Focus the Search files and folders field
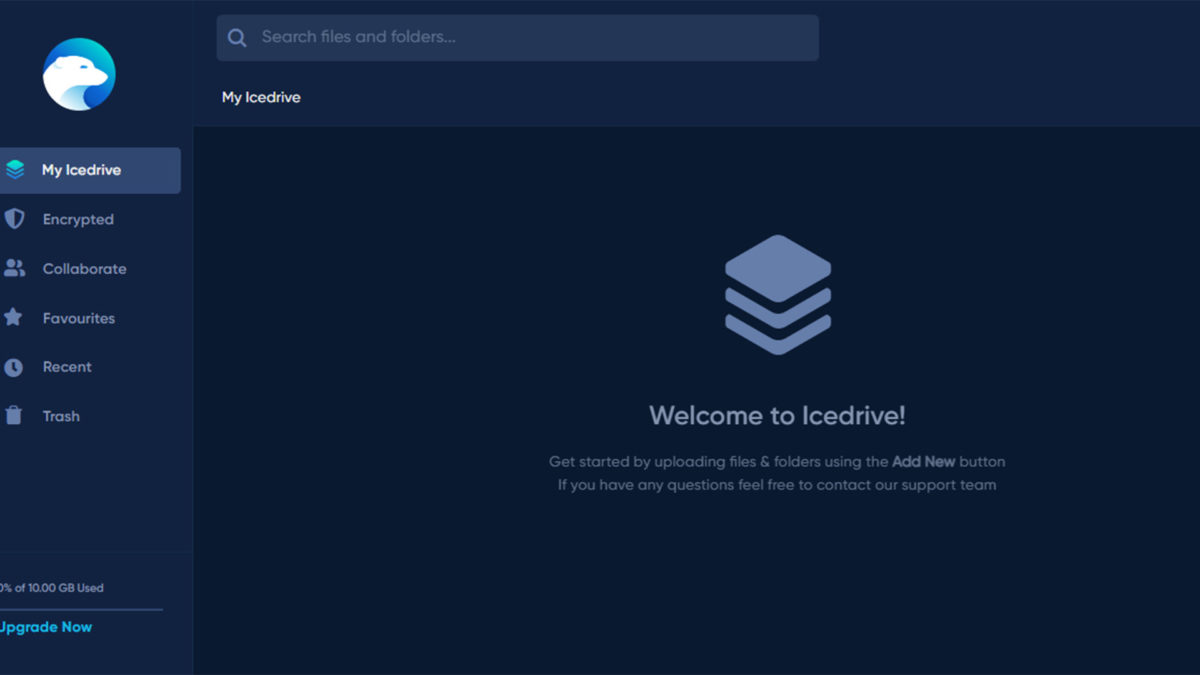The width and height of the screenshot is (1200, 675). [x=518, y=38]
